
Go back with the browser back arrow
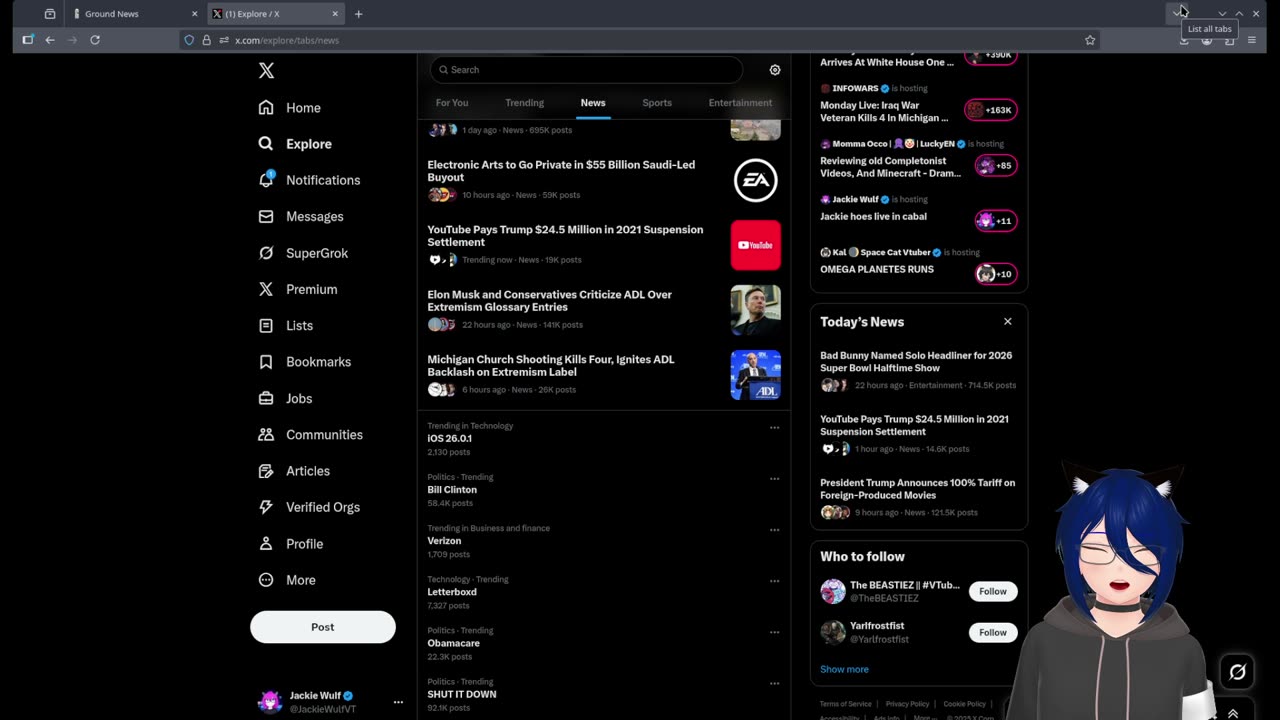50,40
